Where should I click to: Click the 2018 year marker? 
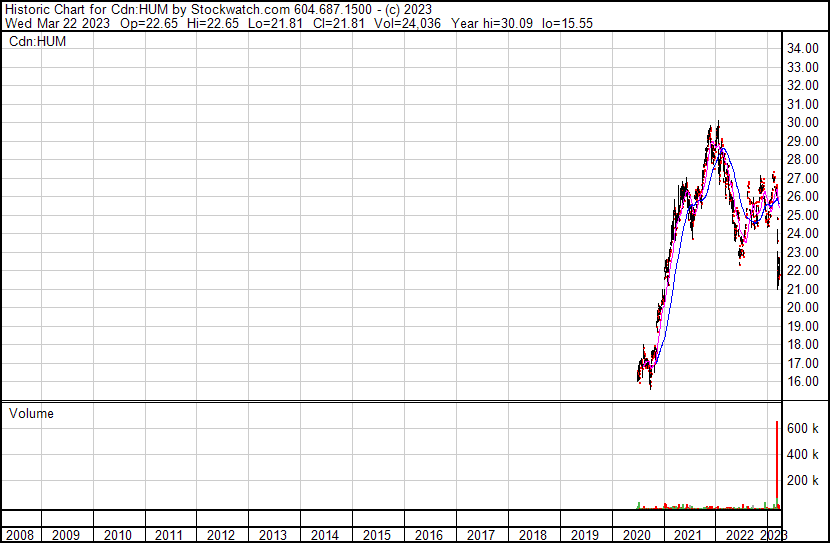(532, 535)
